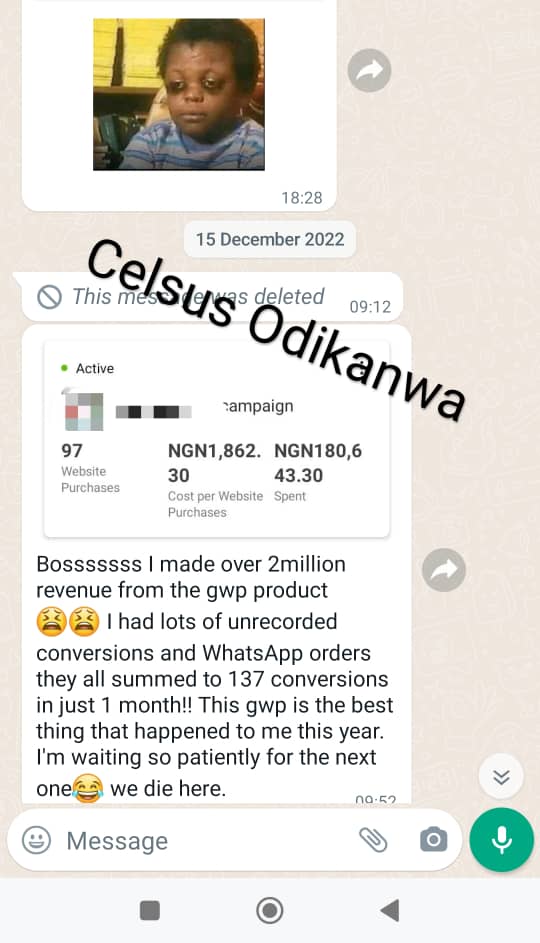540x943 pixels.
Task: Open the emoji picker in message bar
Action: point(37,840)
